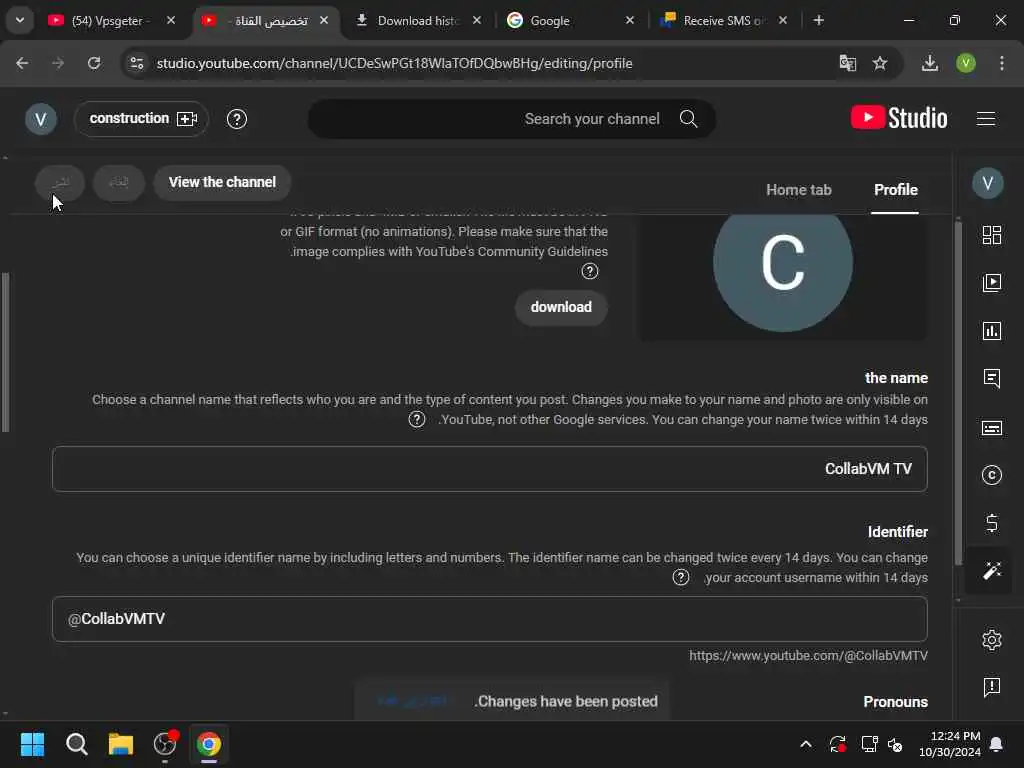This screenshot has width=1024, height=768.
Task: Select the Profile tab
Action: (x=895, y=190)
